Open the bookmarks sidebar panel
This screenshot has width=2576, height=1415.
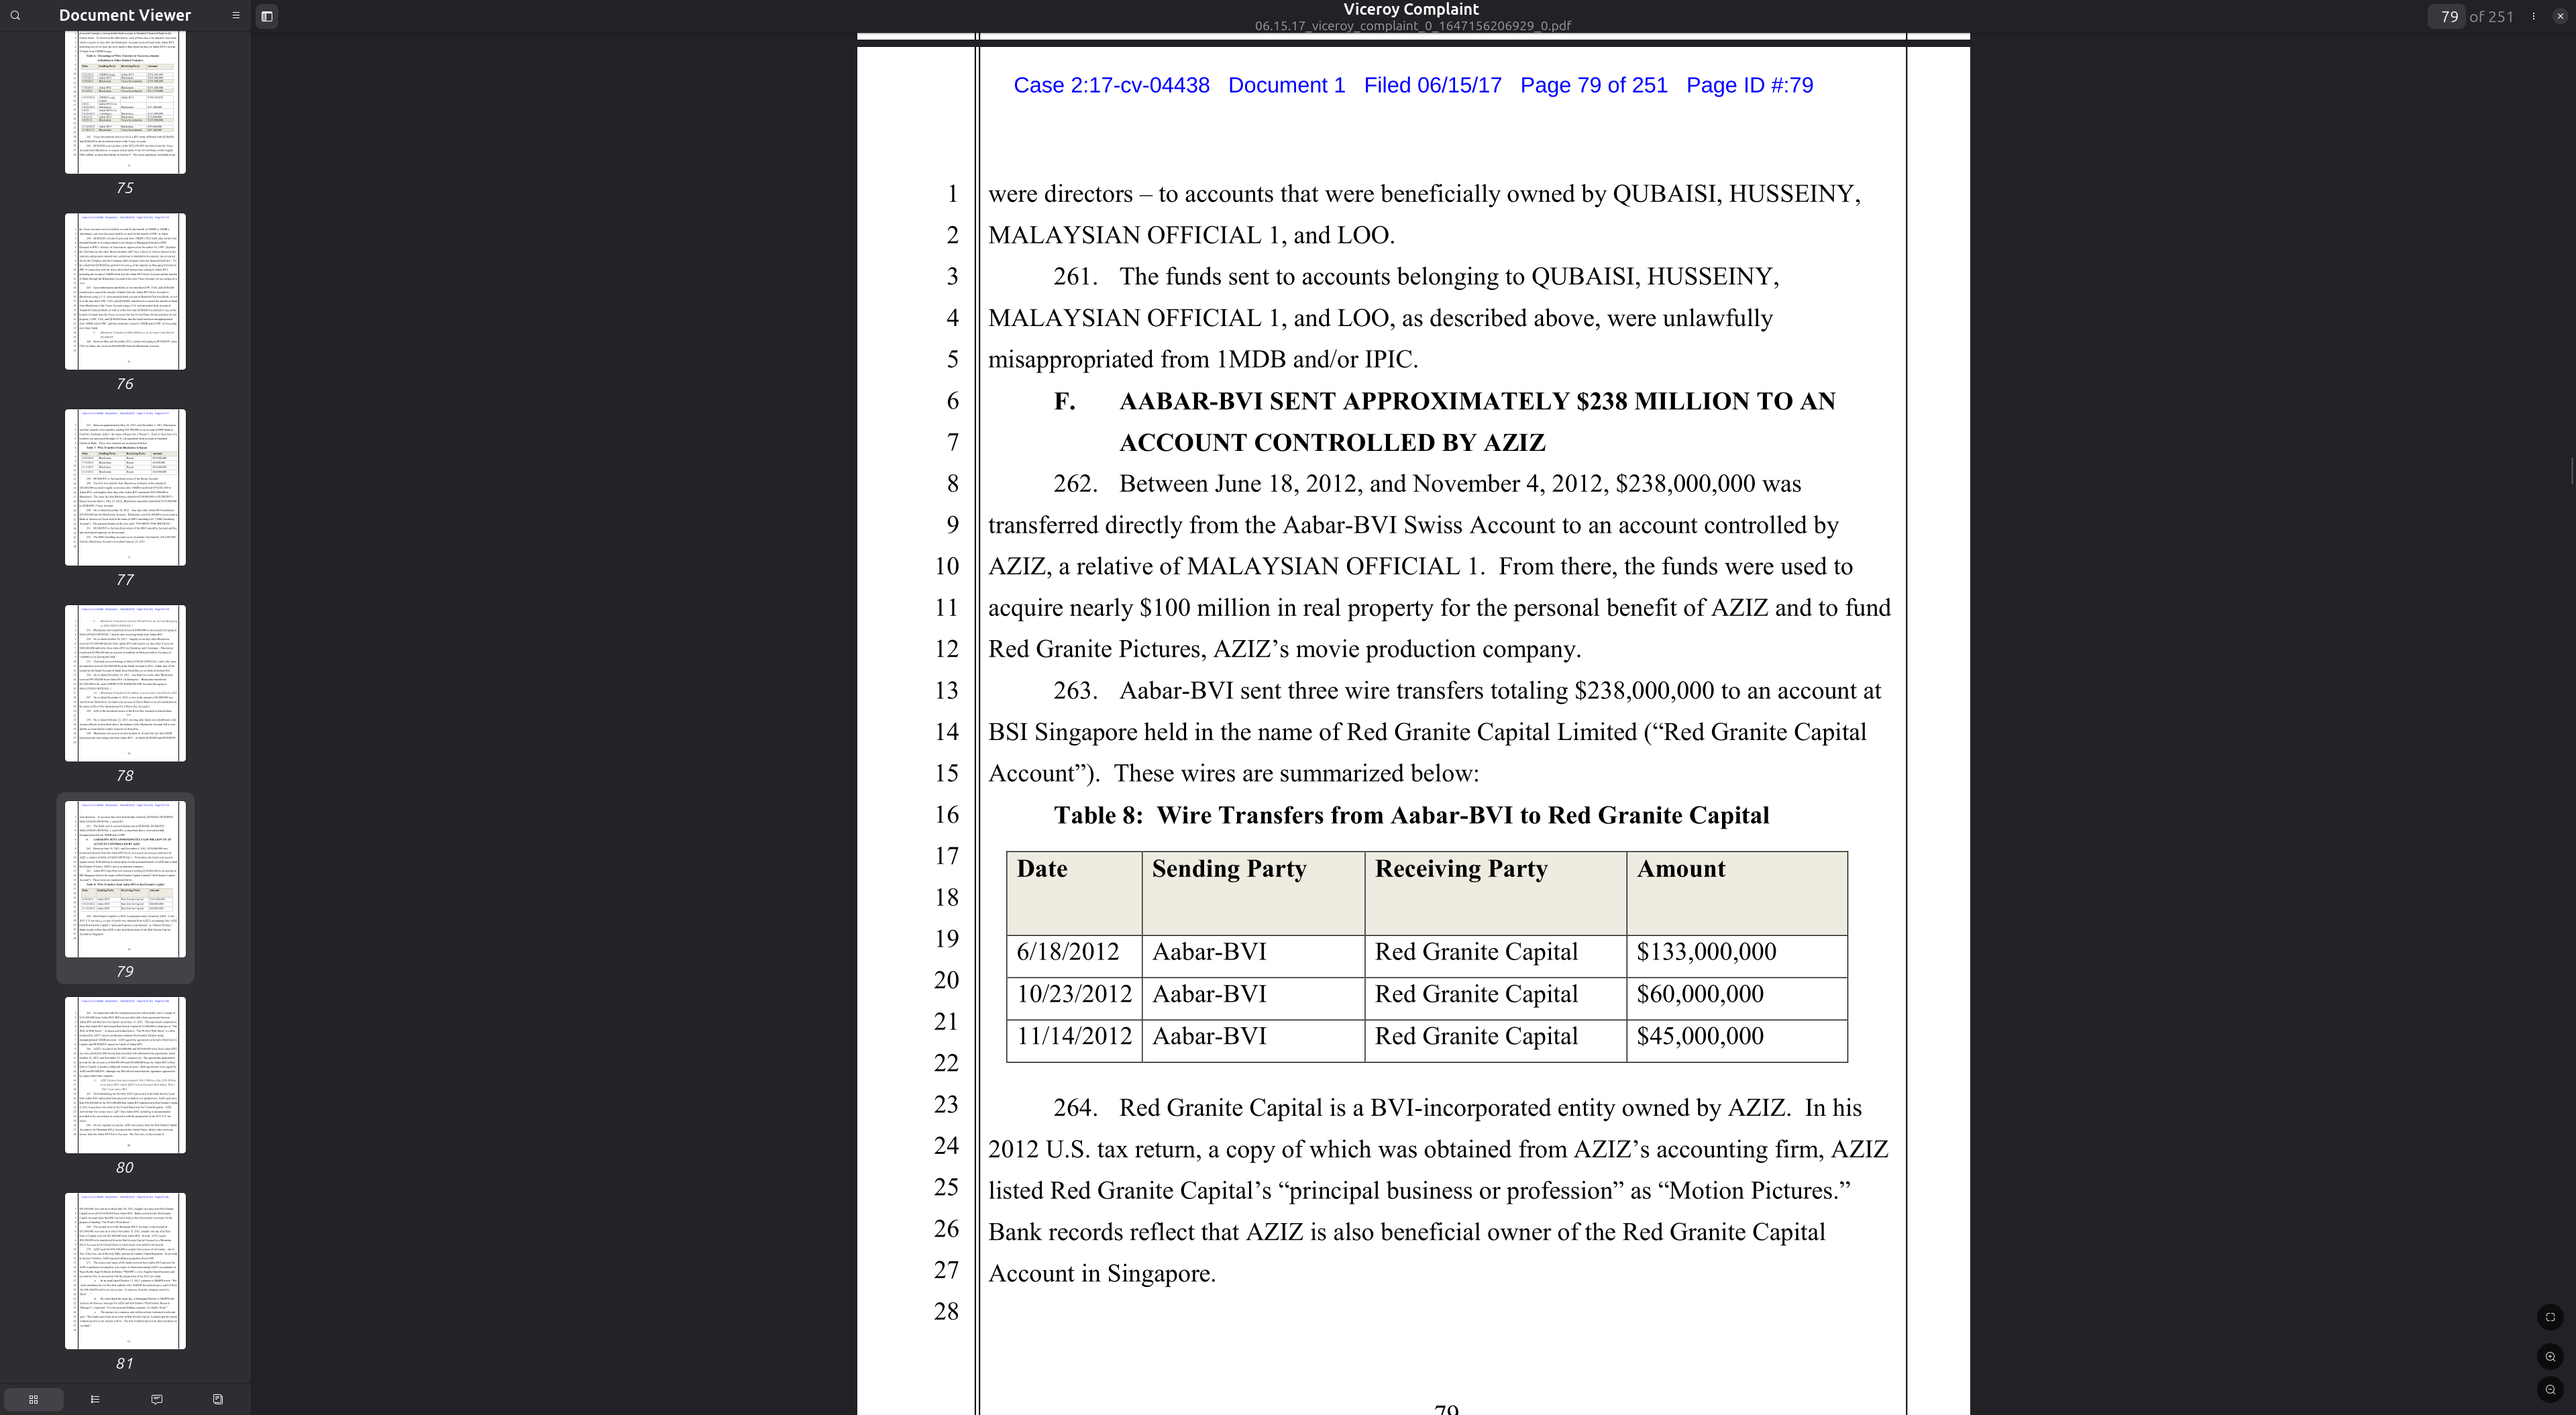coord(218,1399)
